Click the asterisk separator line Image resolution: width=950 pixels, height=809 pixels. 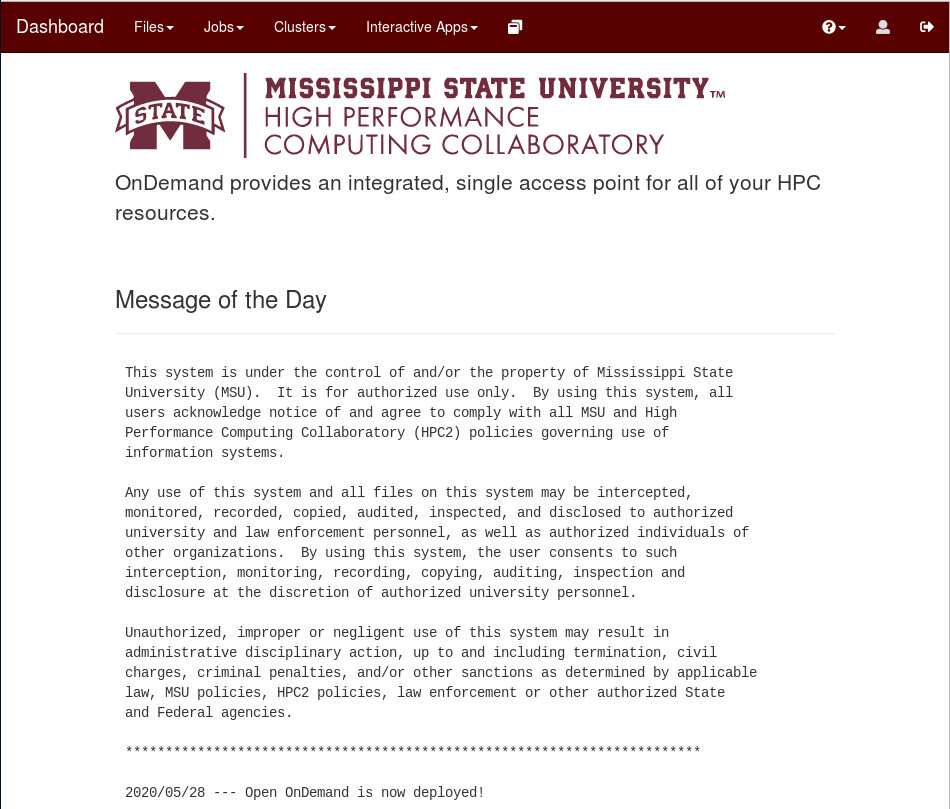coord(412,752)
